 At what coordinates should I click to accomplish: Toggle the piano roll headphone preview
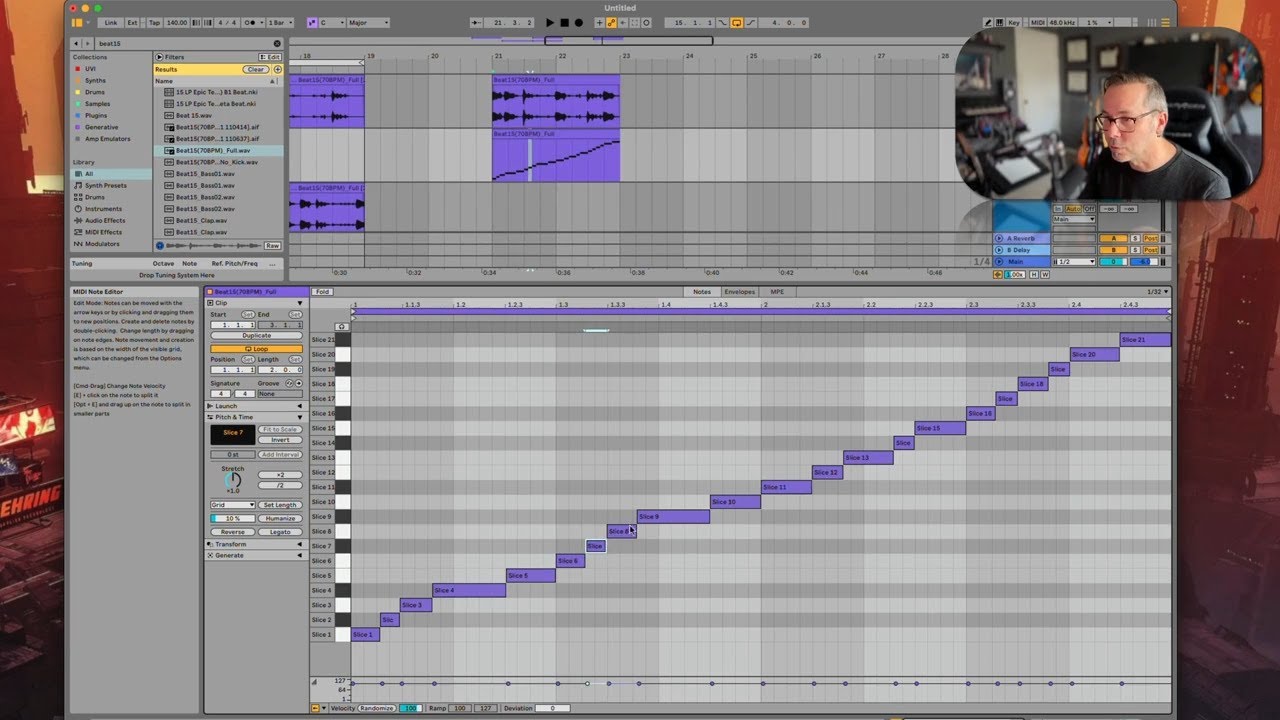[x=342, y=326]
